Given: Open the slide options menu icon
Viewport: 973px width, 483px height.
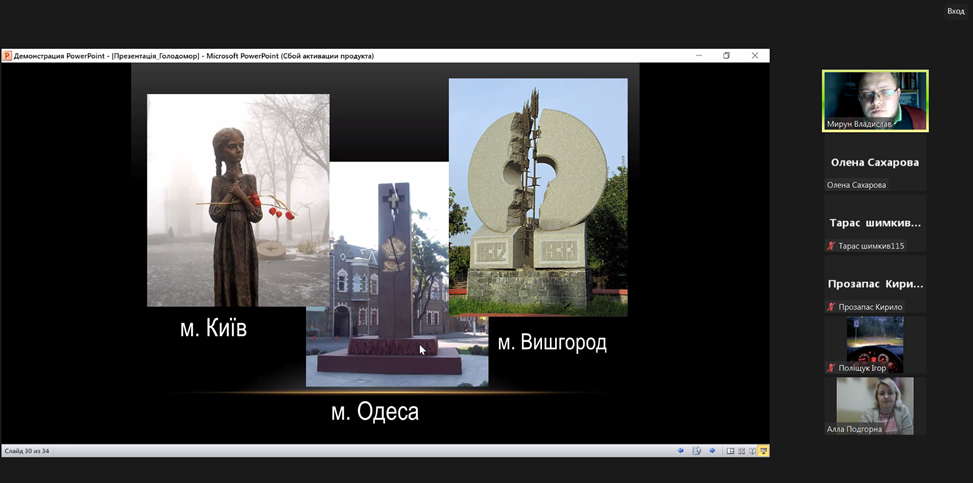Looking at the screenshot, I should click(x=696, y=451).
